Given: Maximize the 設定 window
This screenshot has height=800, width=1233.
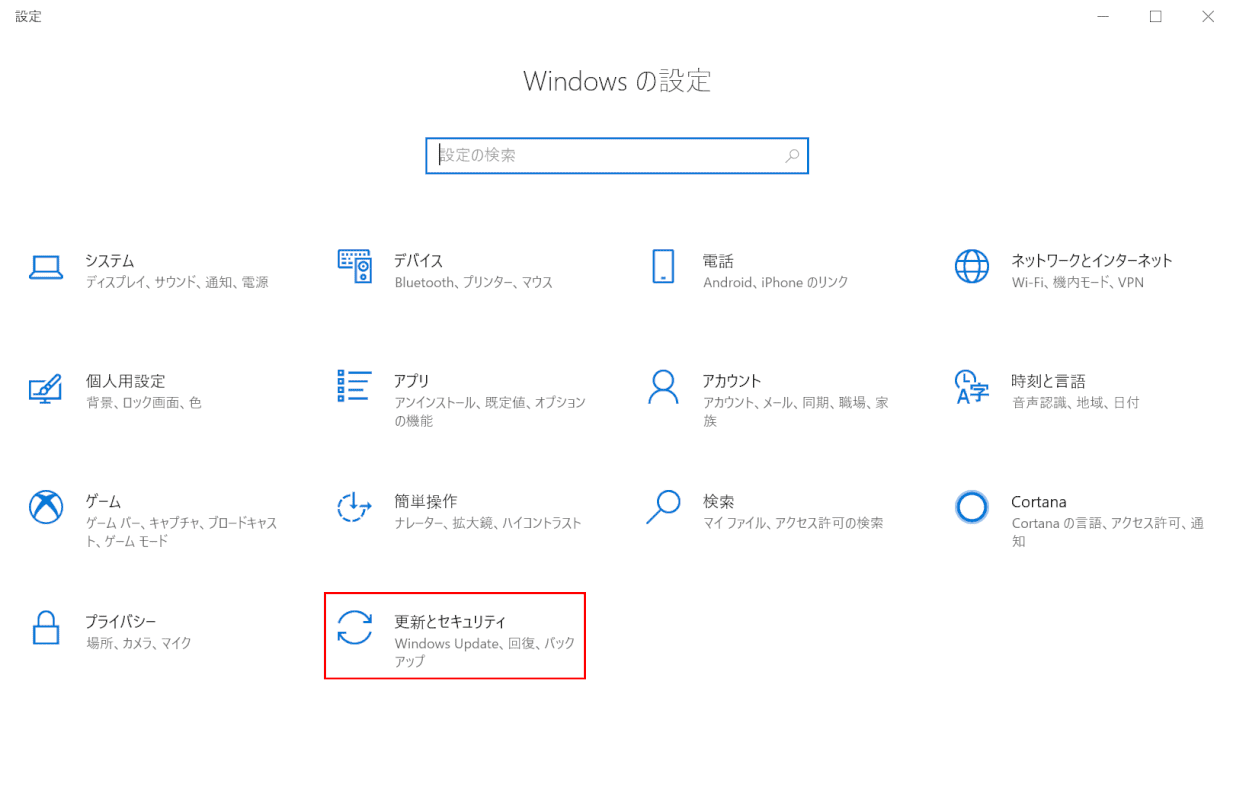Looking at the screenshot, I should pyautogui.click(x=1156, y=17).
